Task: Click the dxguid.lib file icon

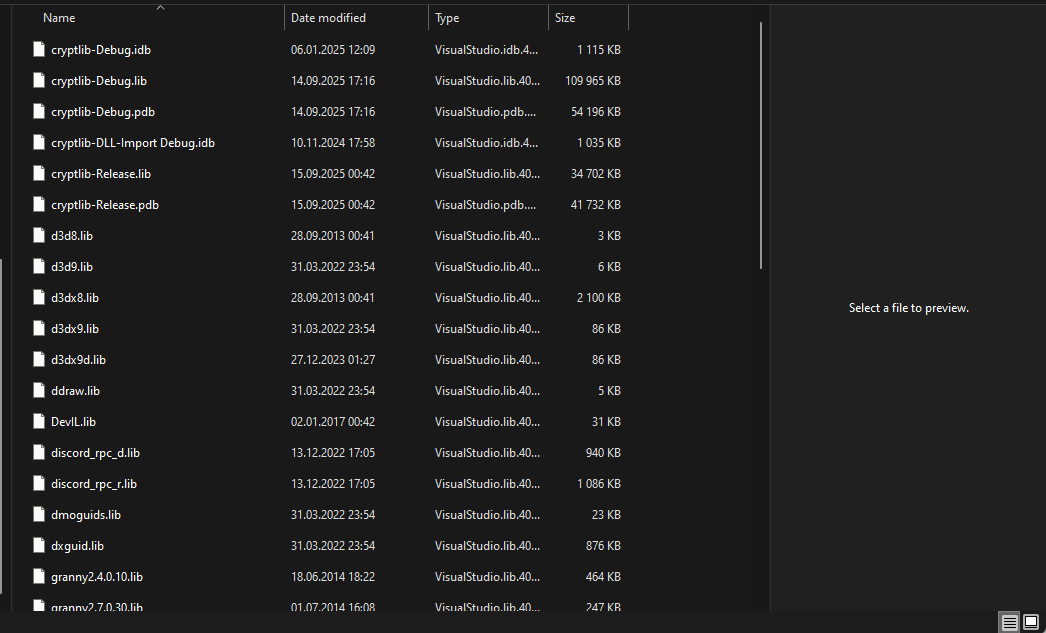Action: click(39, 545)
